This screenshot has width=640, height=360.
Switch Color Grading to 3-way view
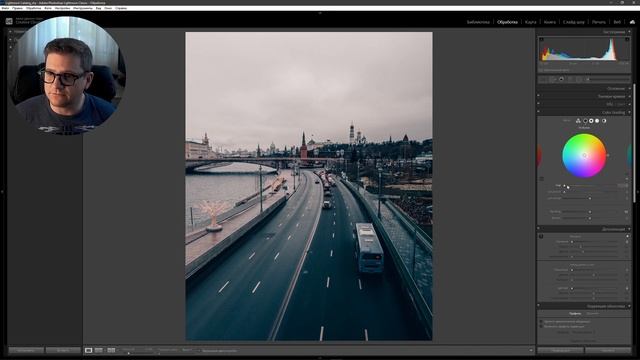coord(578,121)
